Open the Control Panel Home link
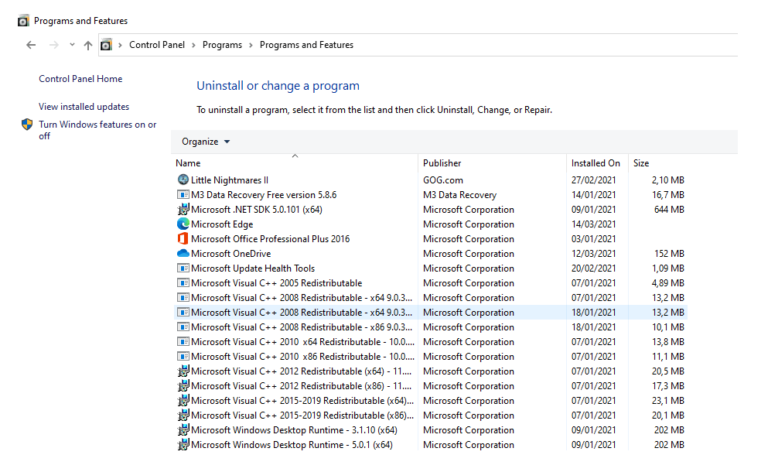The image size is (768, 472). pos(80,79)
